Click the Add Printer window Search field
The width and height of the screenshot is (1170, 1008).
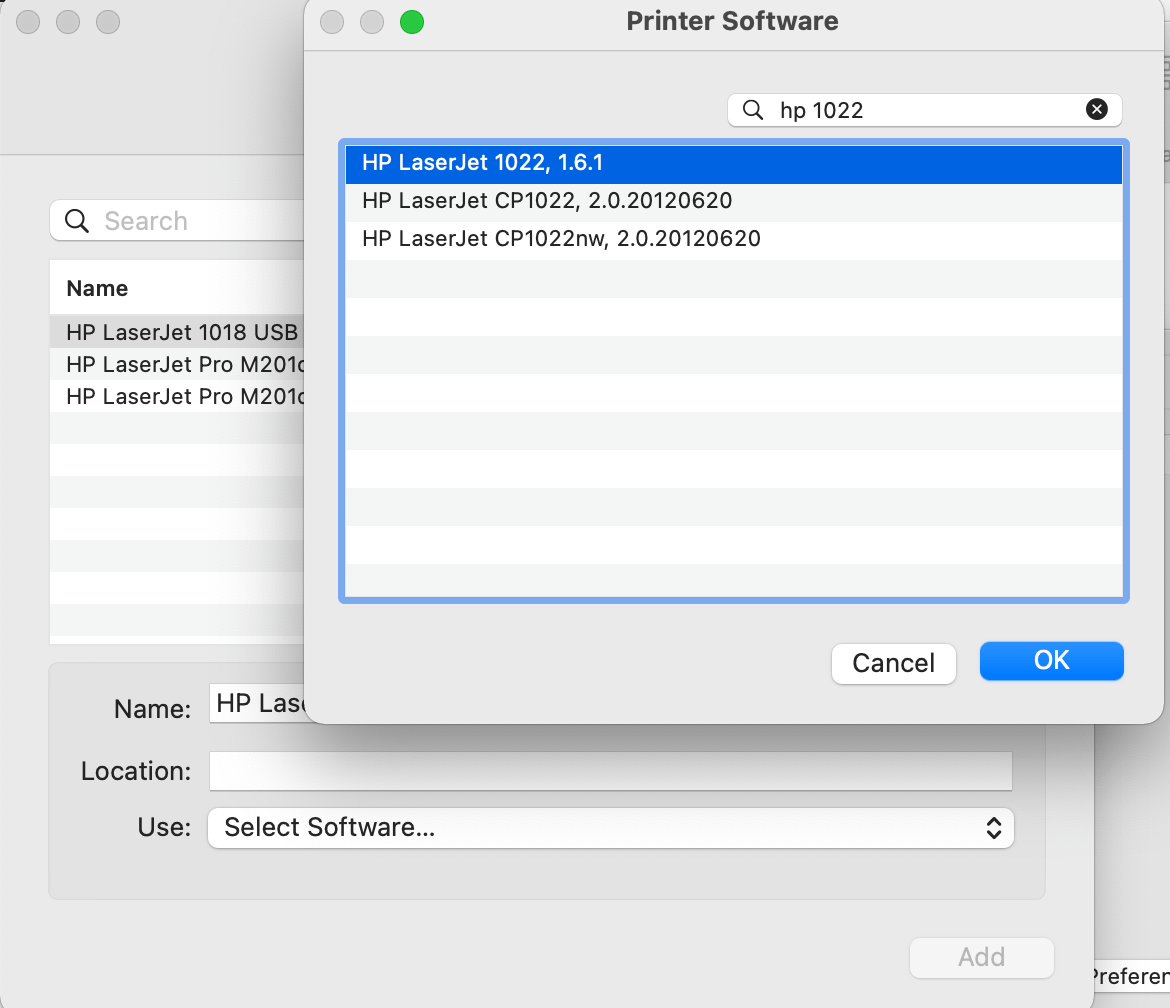pos(178,221)
